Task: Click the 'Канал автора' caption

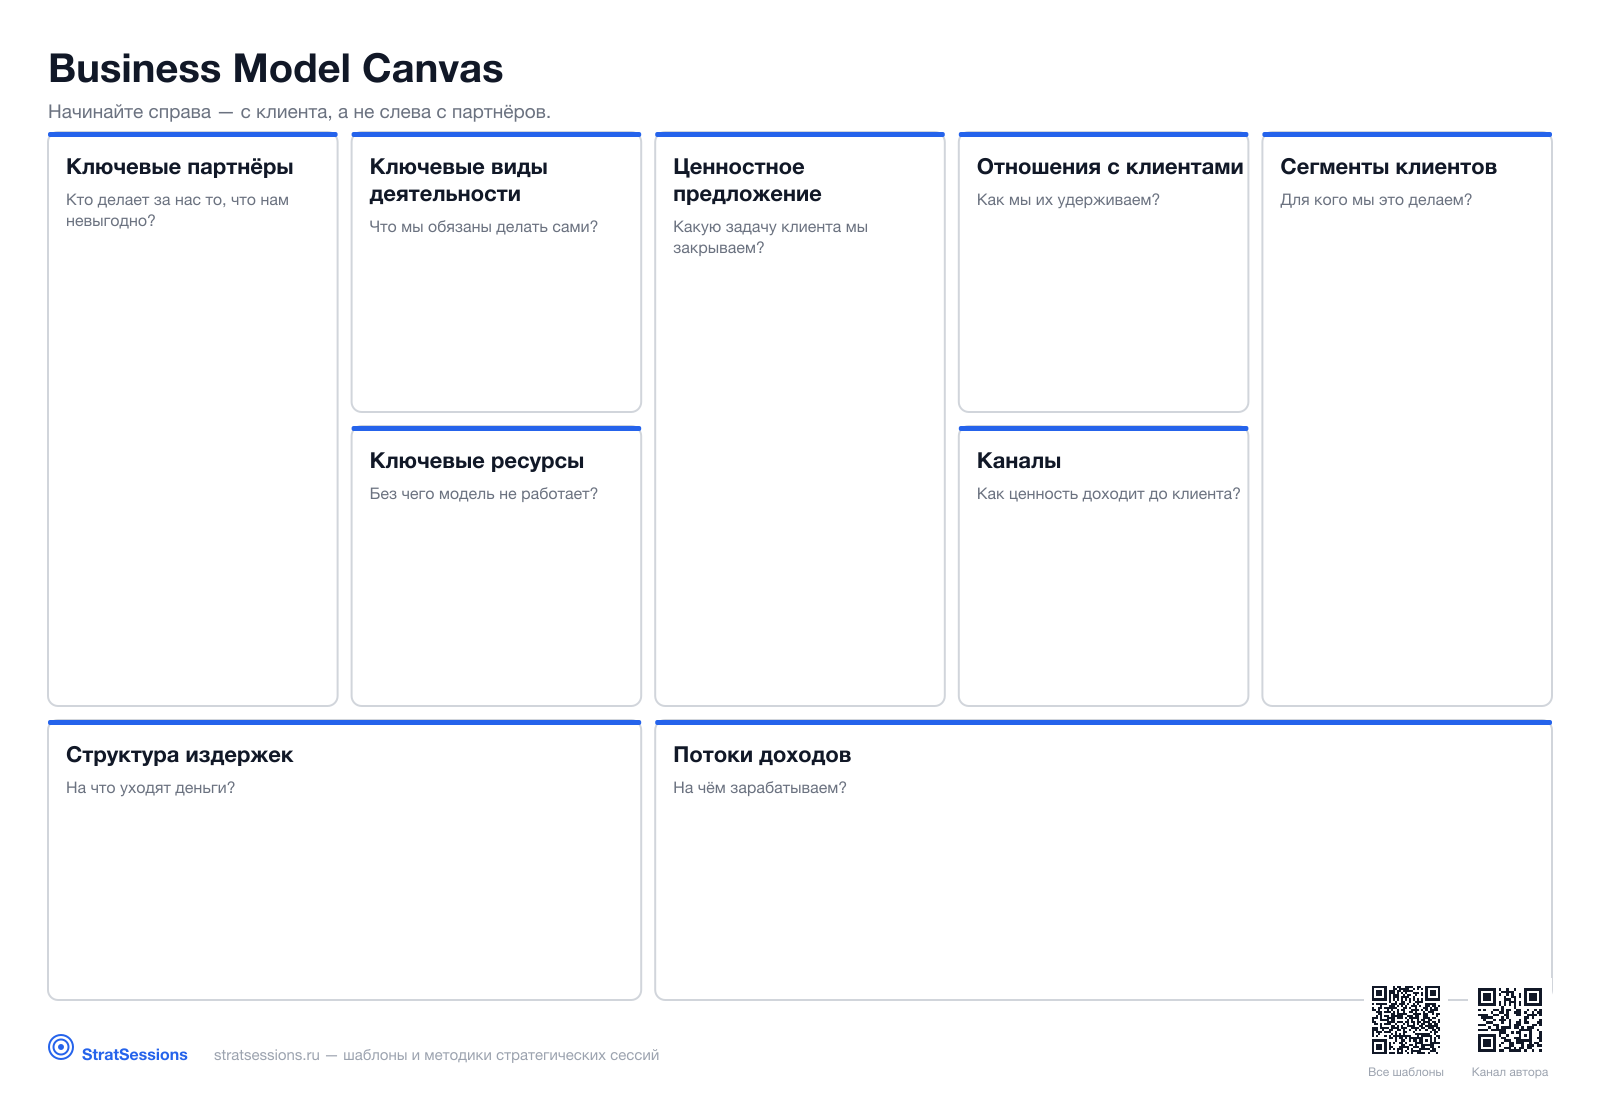Action: pos(1510,1072)
